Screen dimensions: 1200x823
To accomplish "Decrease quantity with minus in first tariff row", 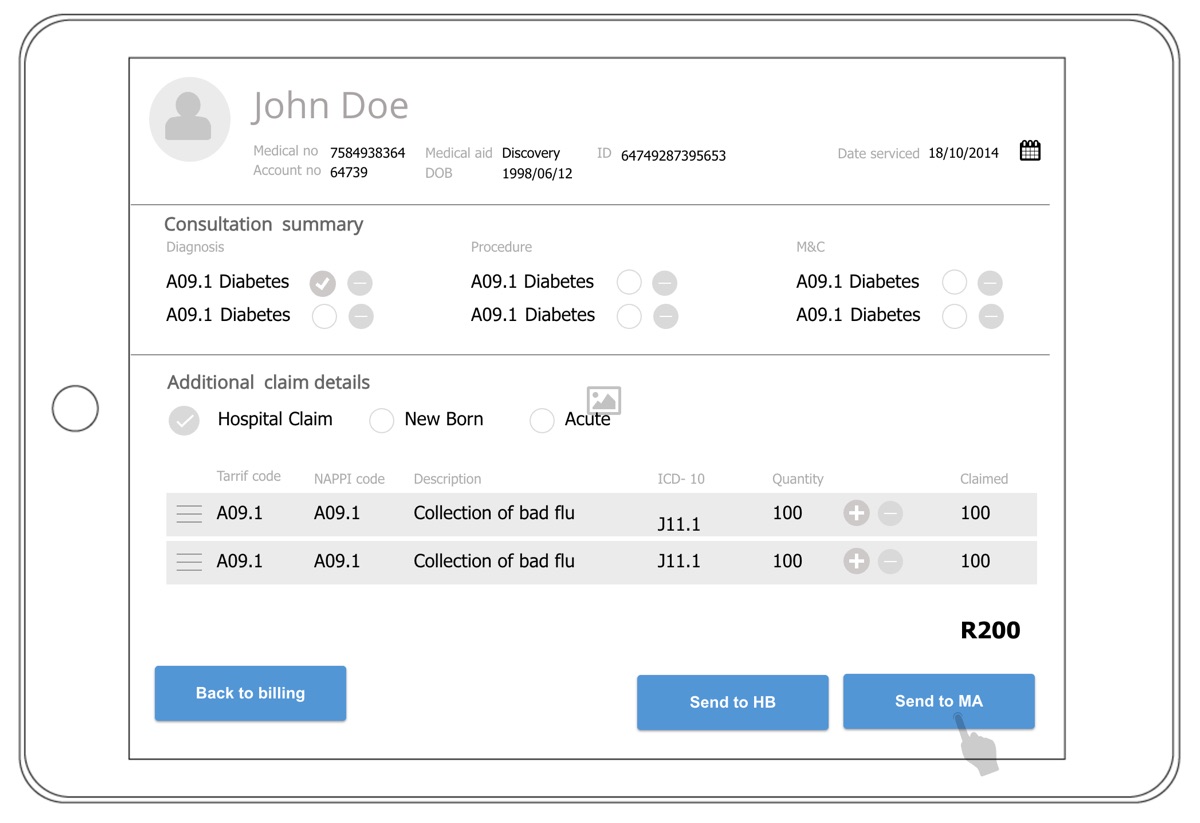I will (890, 514).
